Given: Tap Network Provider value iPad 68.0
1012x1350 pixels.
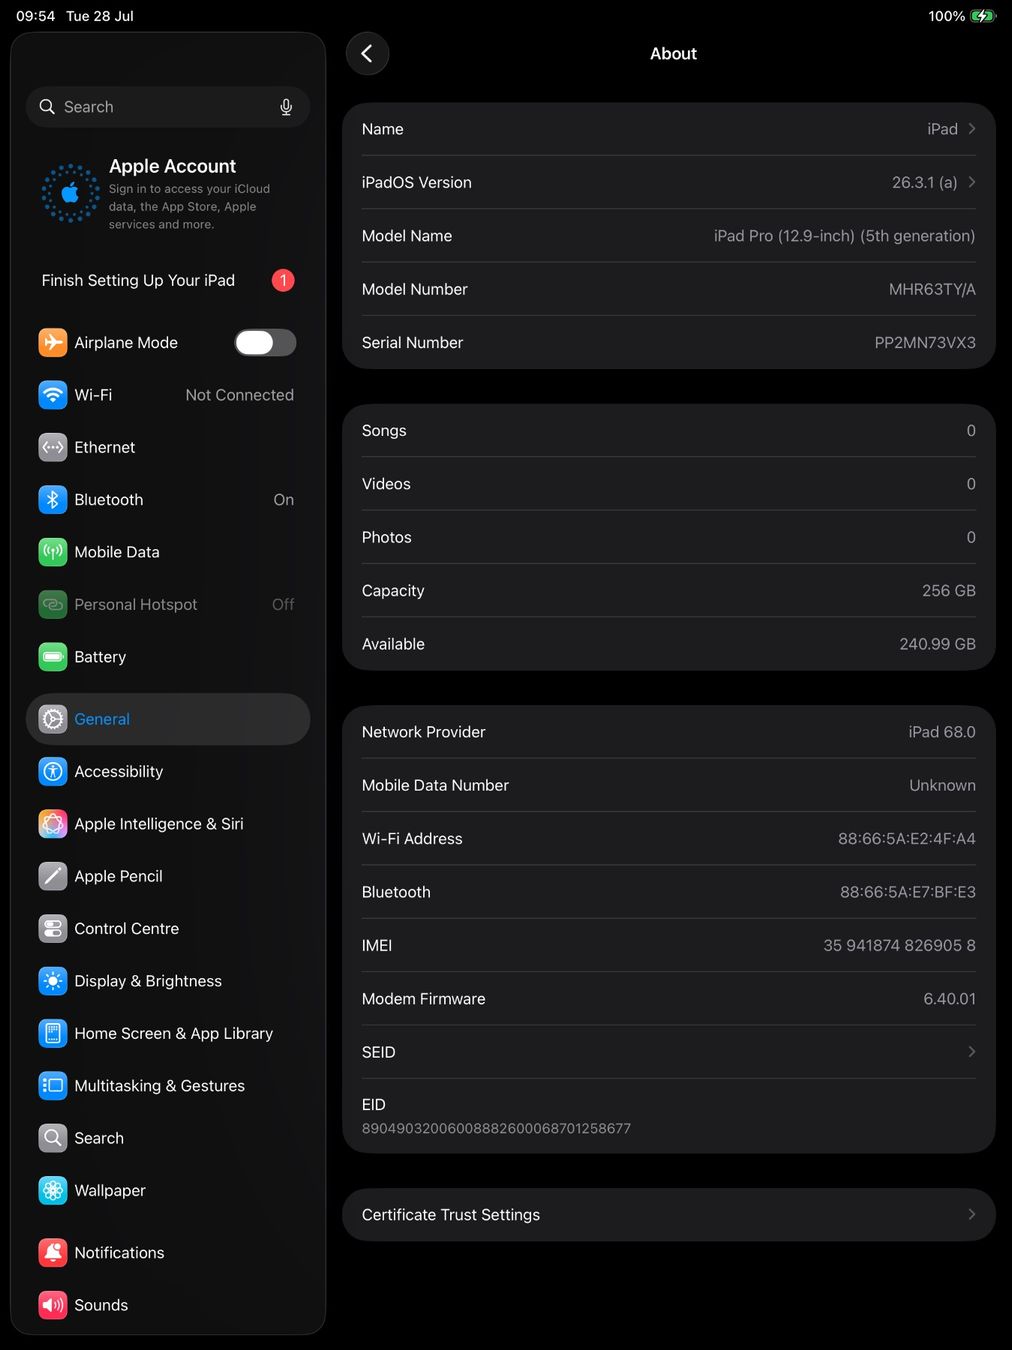Looking at the screenshot, I should click(x=942, y=732).
